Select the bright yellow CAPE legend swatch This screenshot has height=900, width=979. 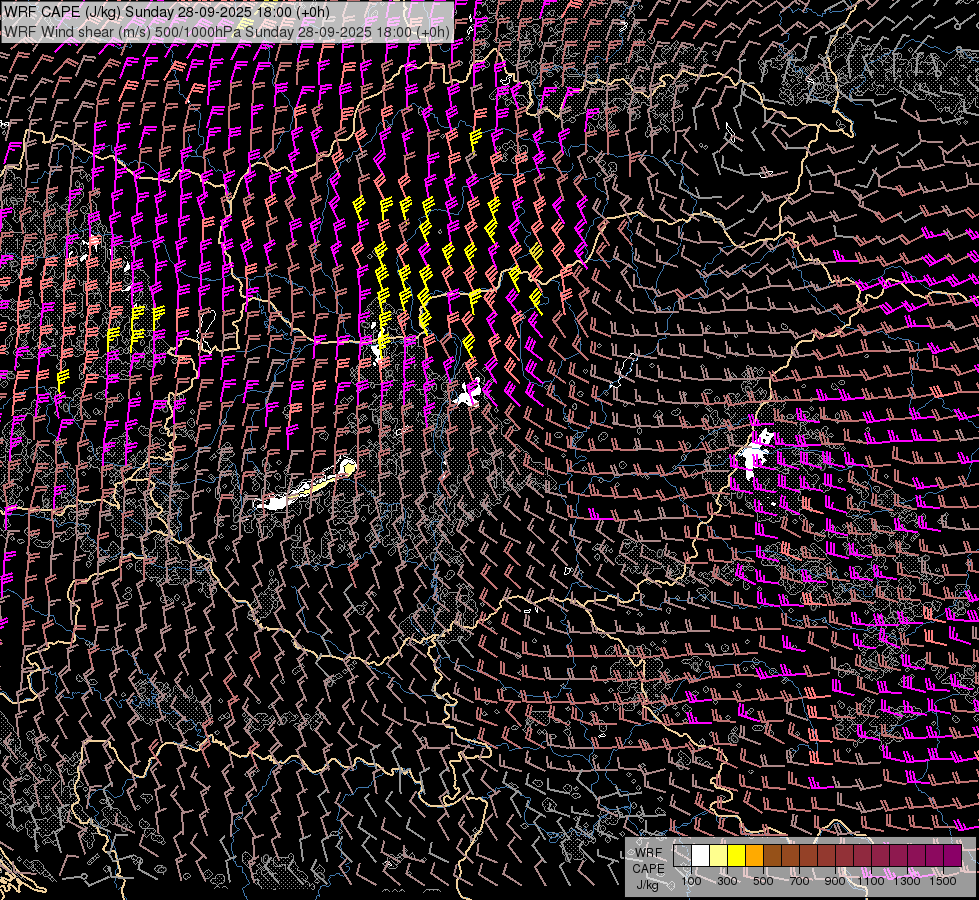pyautogui.click(x=737, y=855)
